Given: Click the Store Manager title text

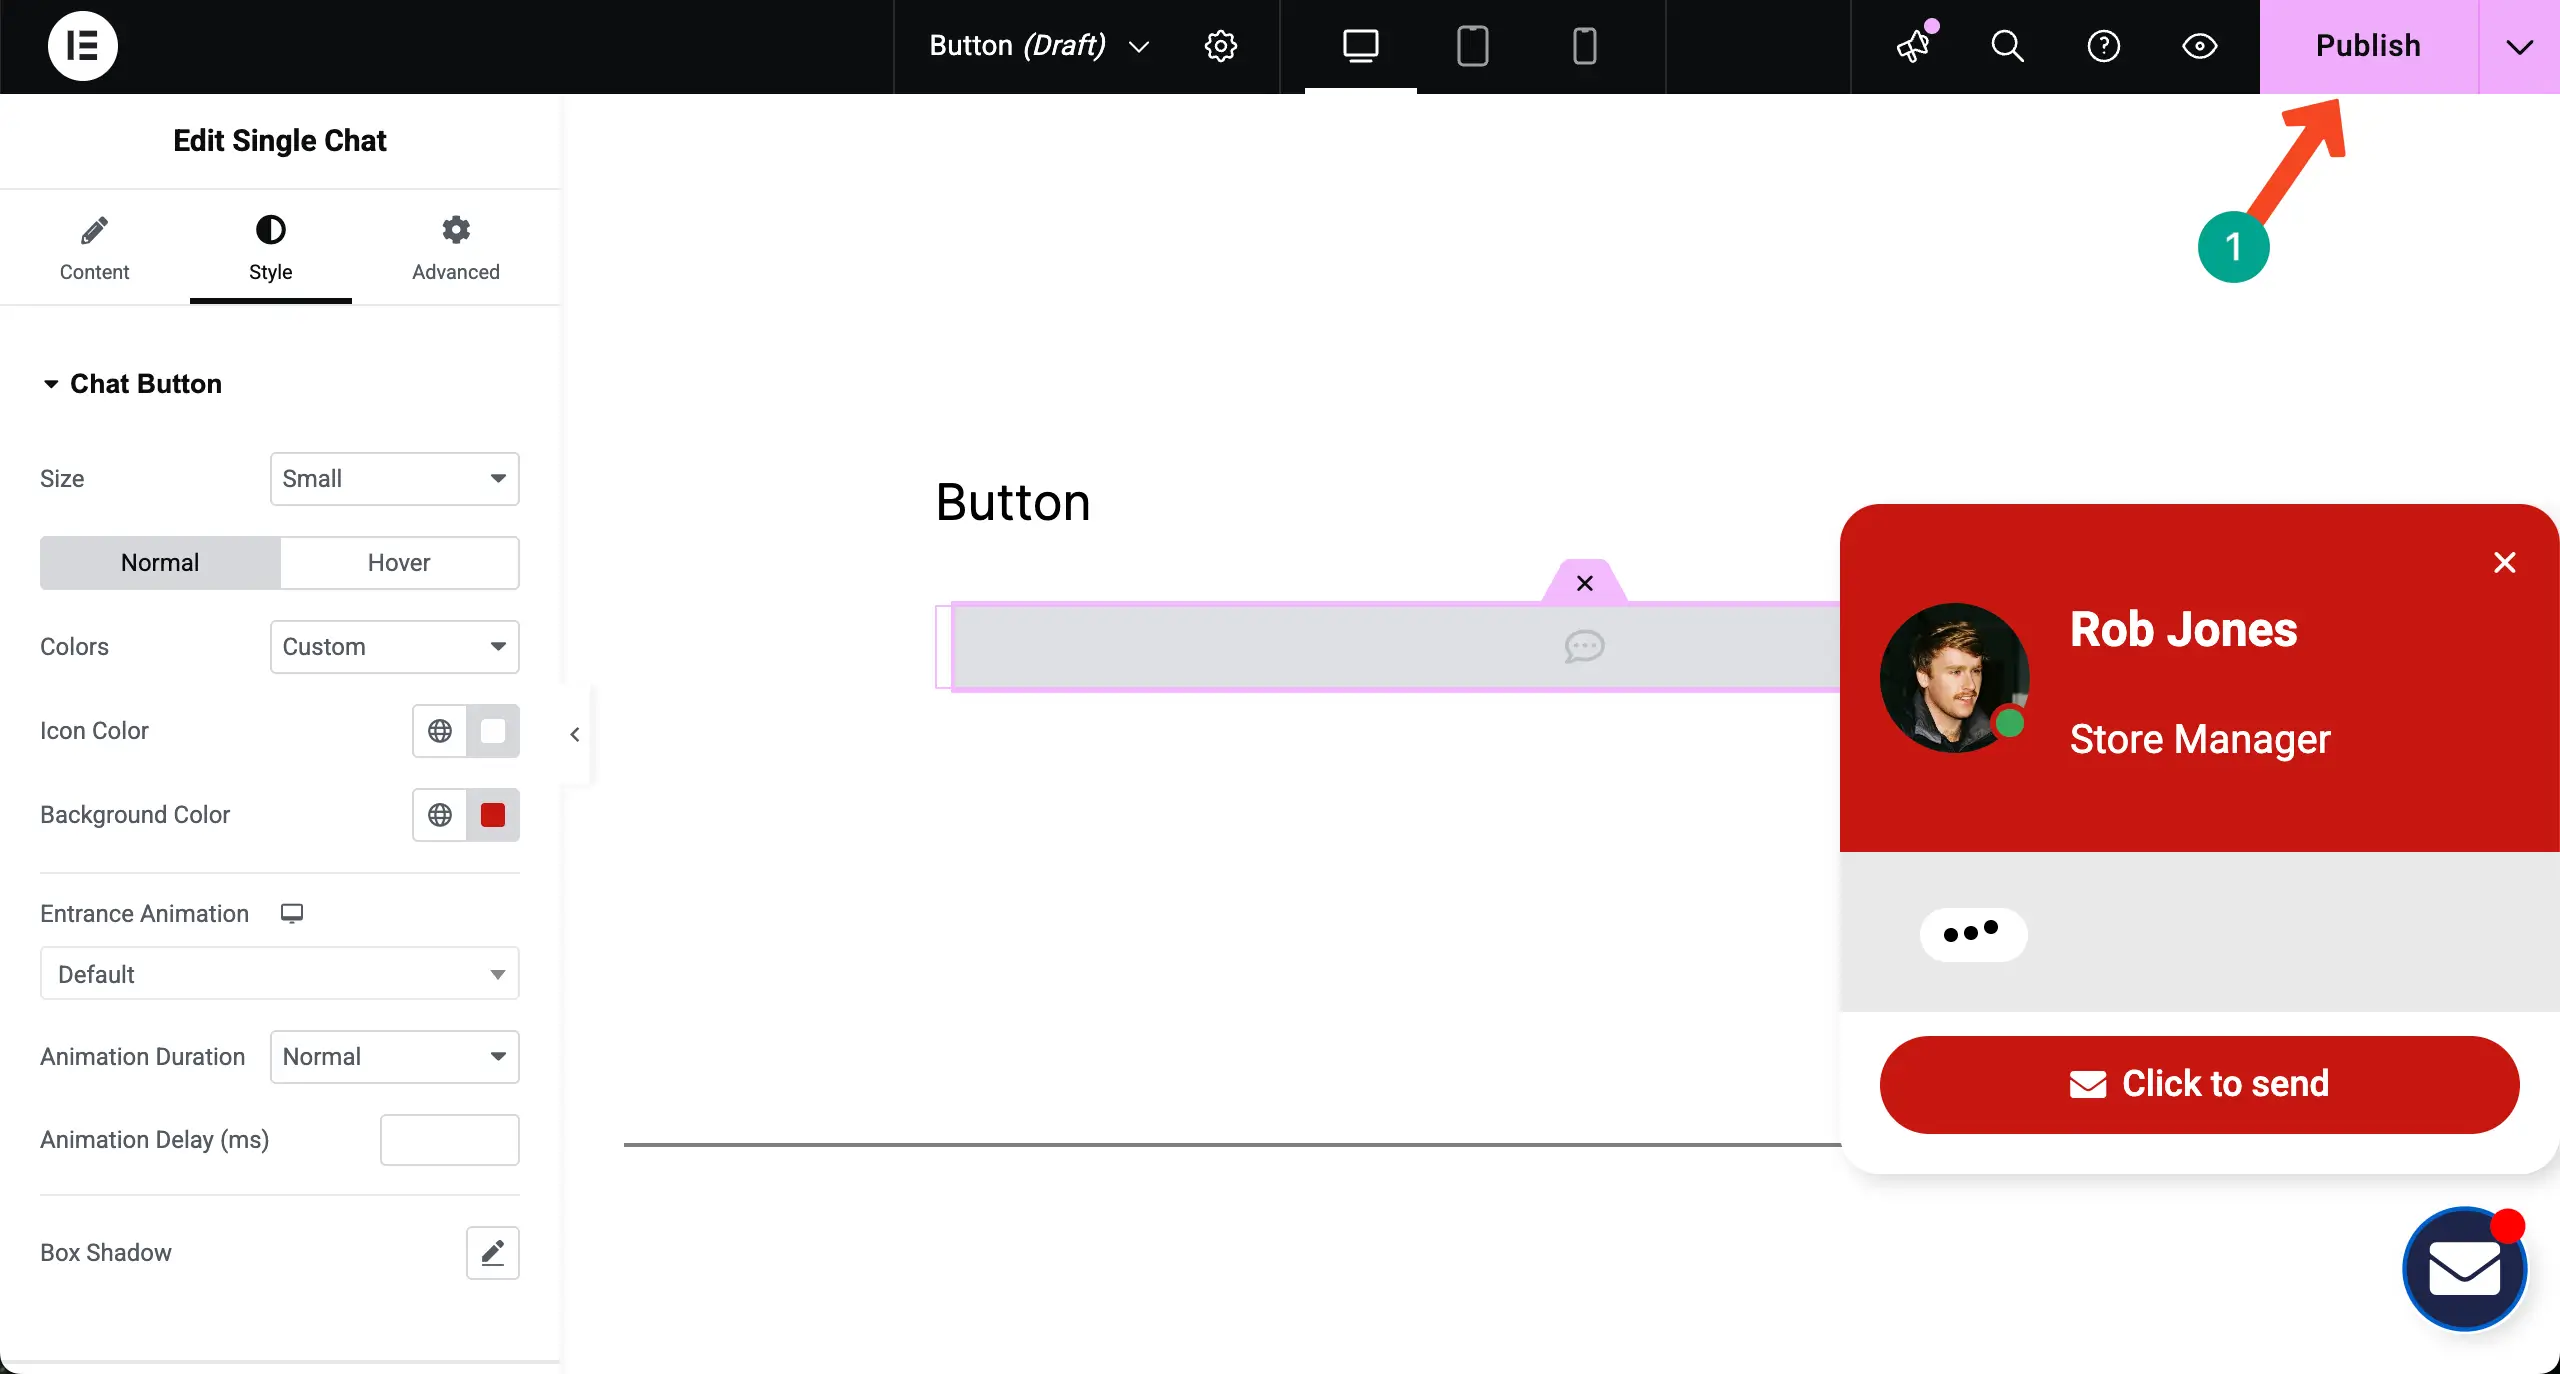Looking at the screenshot, I should tap(2200, 740).
